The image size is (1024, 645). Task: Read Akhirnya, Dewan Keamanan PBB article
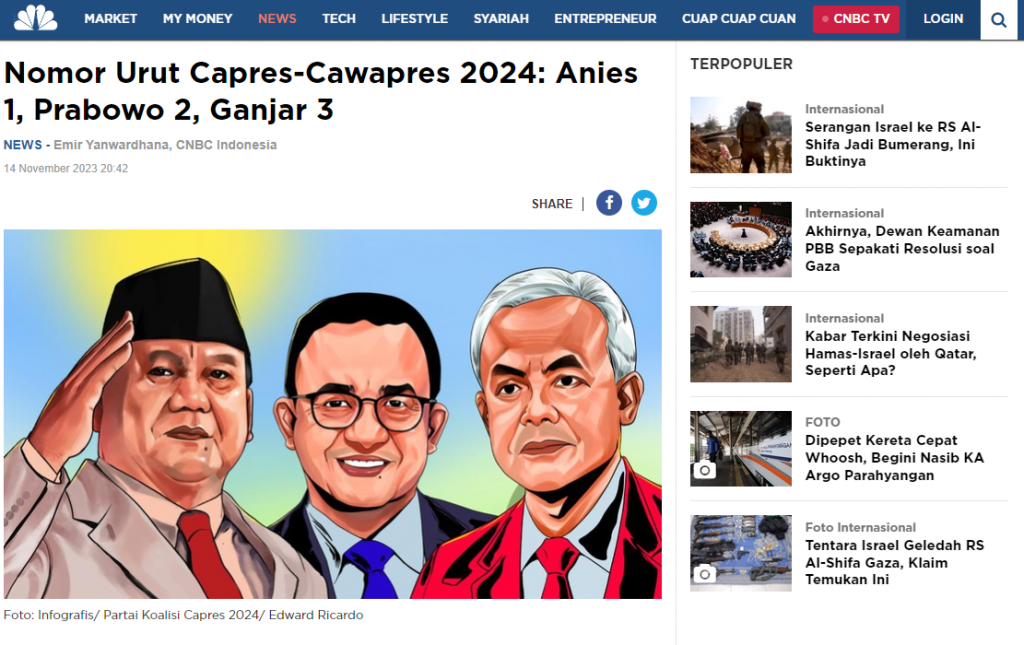click(902, 249)
